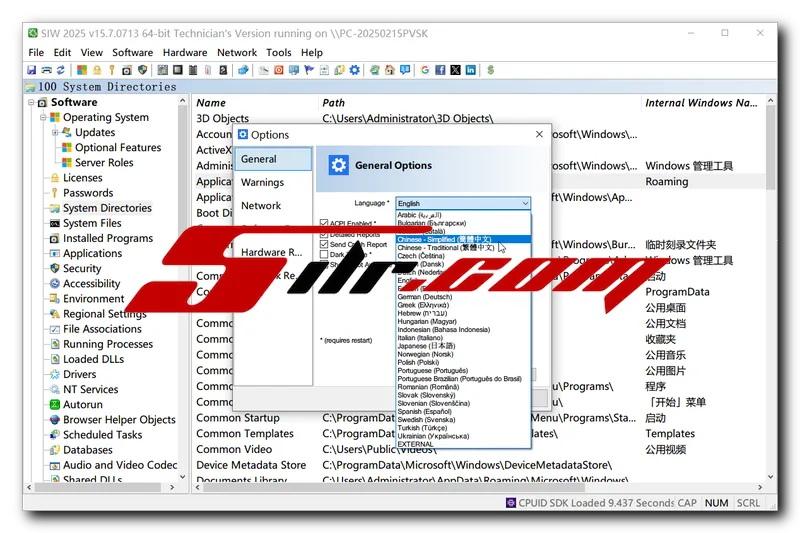Click the Device Metadata Store row name
The width and height of the screenshot is (800, 533).
tap(251, 465)
